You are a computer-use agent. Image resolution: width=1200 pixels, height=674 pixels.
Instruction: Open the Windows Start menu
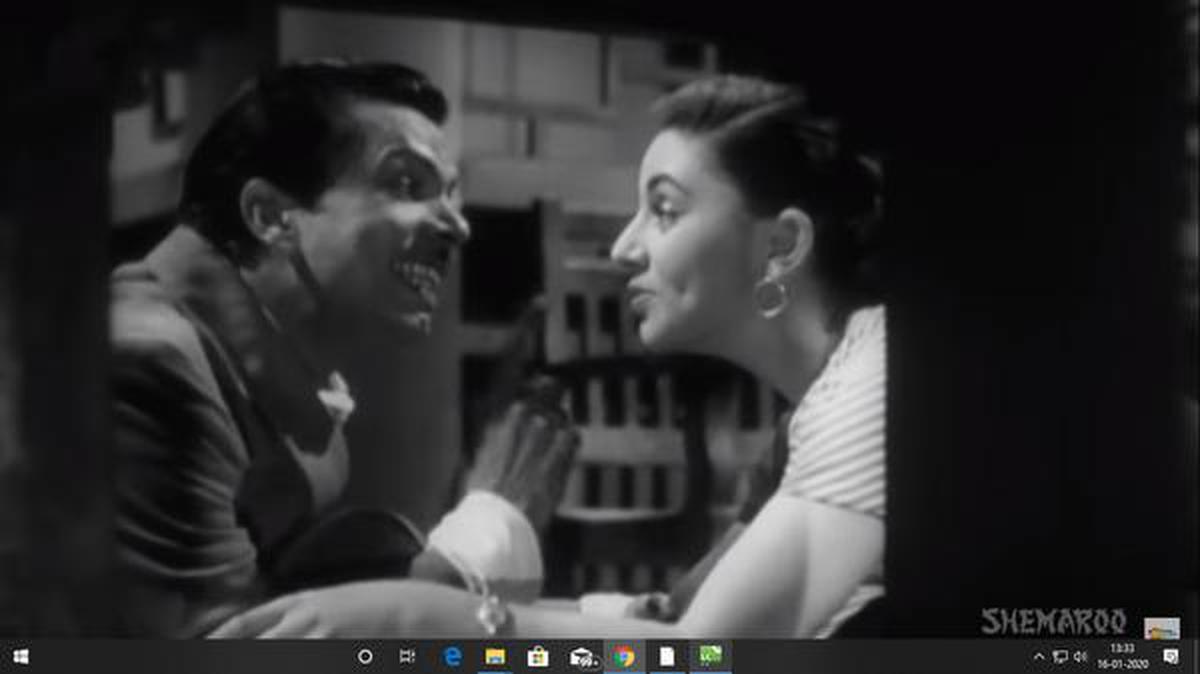coord(21,657)
